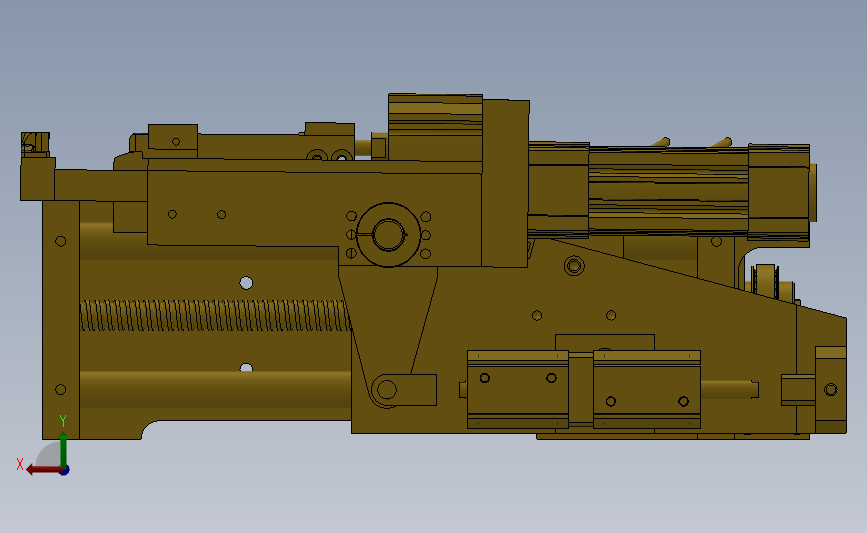Select the pivot eye lug under the triangular bracket
867x533 pixels.
[404, 390]
